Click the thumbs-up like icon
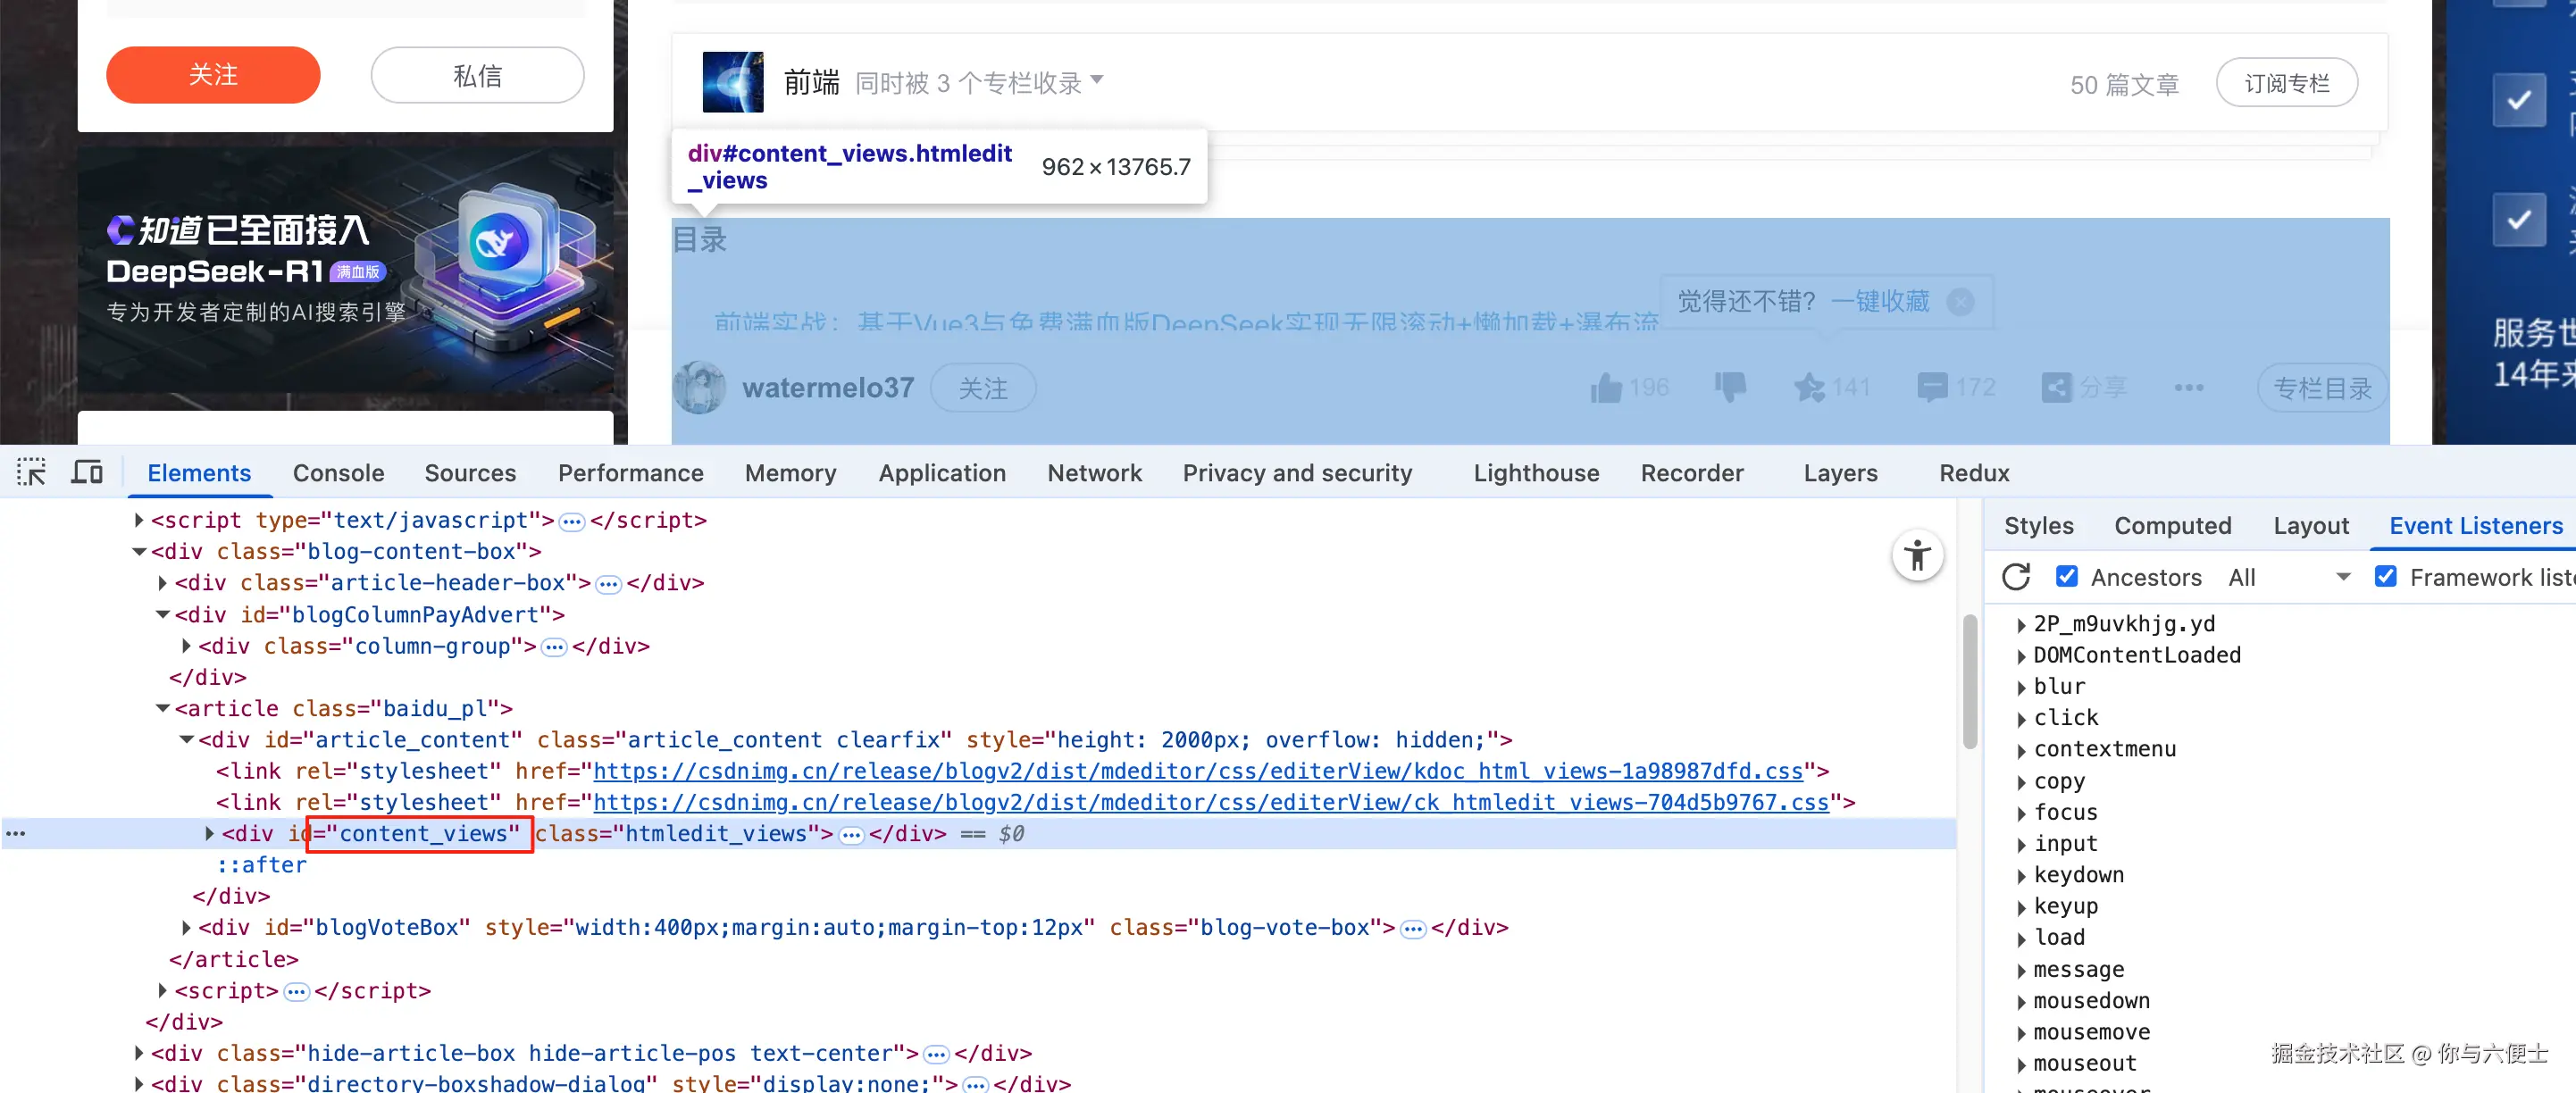The height and width of the screenshot is (1093, 2576). click(x=1606, y=388)
